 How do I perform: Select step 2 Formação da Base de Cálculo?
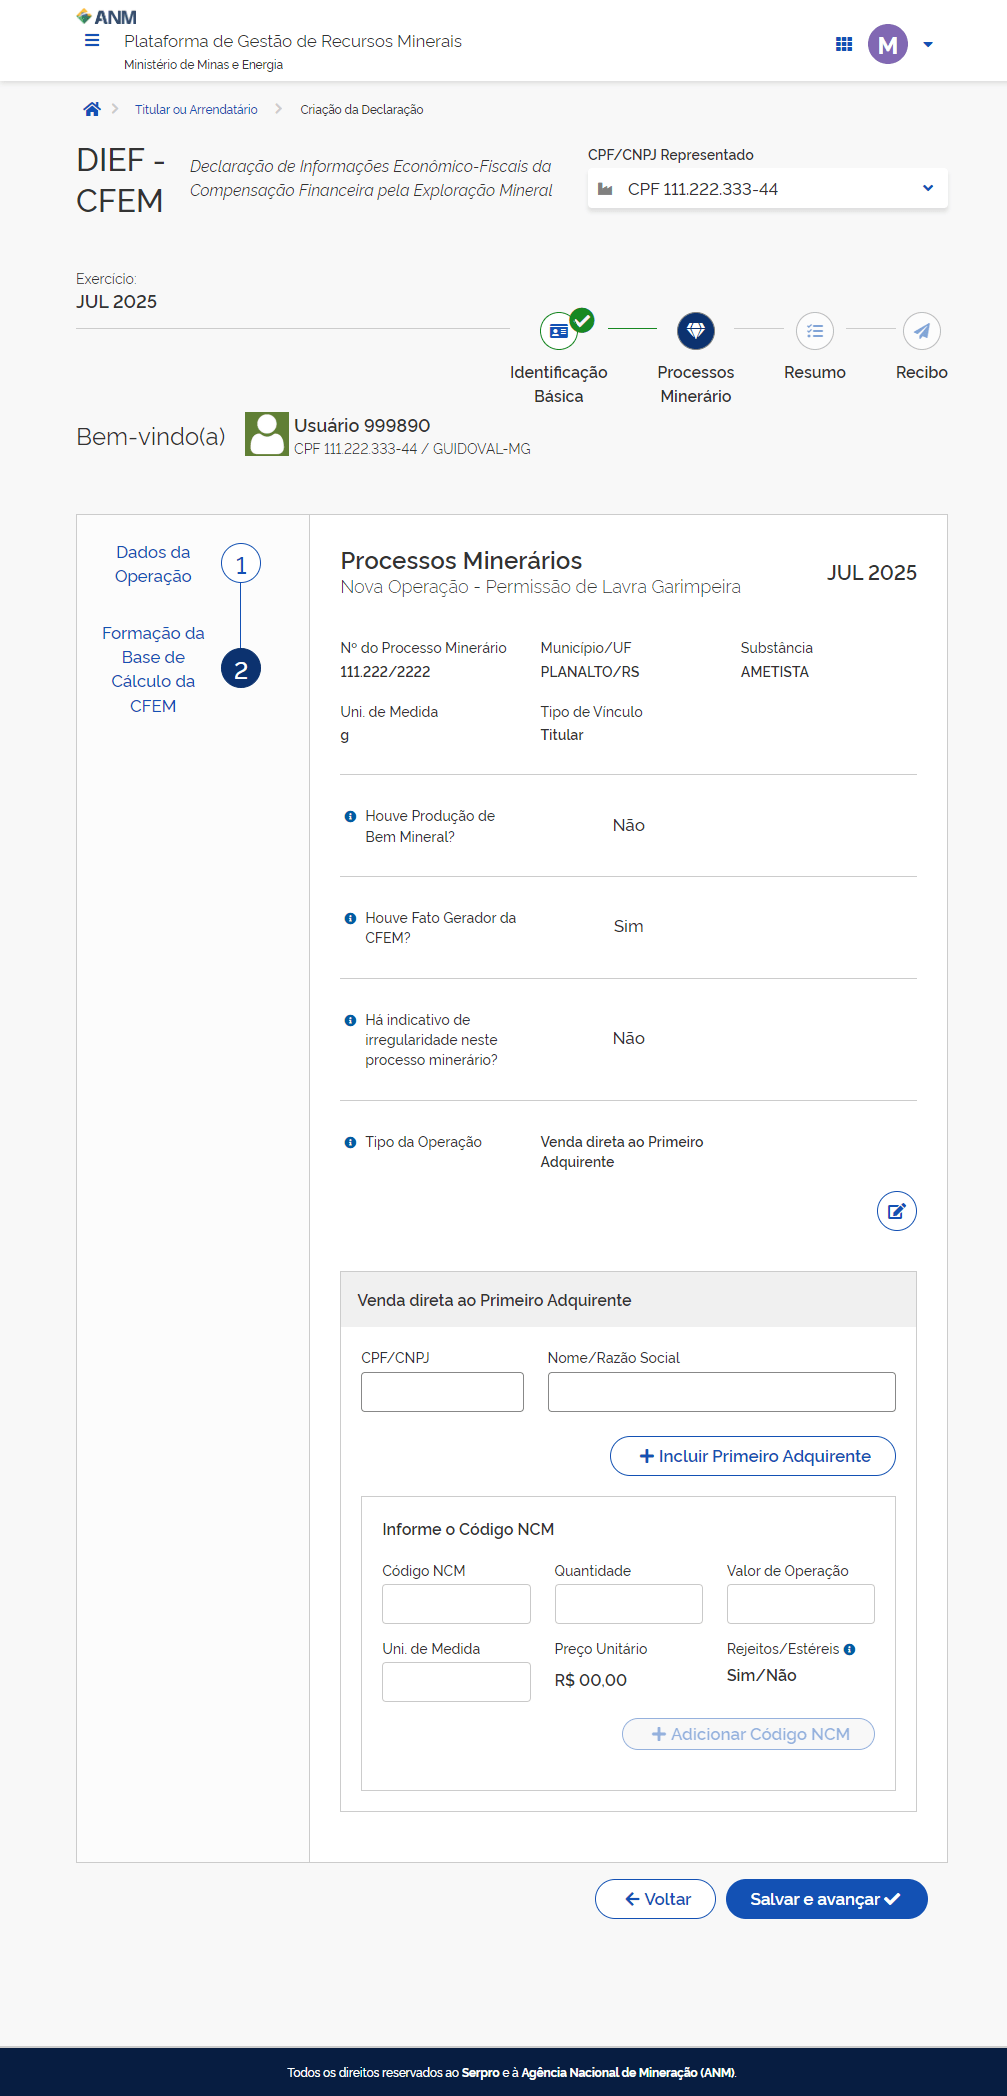click(240, 669)
